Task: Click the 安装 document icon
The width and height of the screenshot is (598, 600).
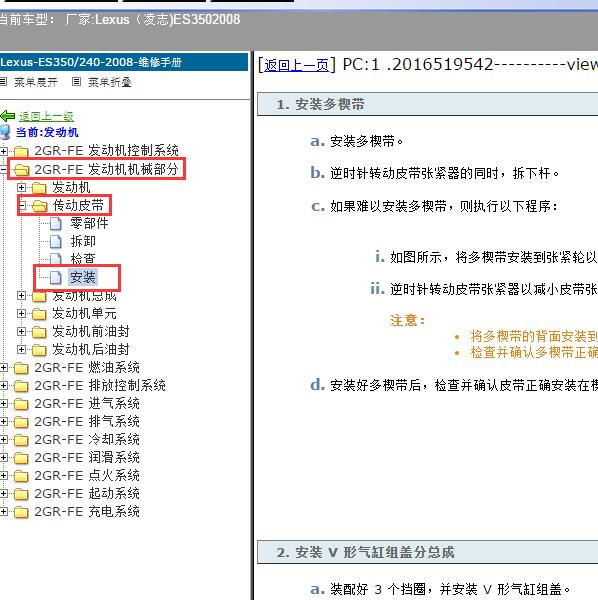Action: coord(56,277)
